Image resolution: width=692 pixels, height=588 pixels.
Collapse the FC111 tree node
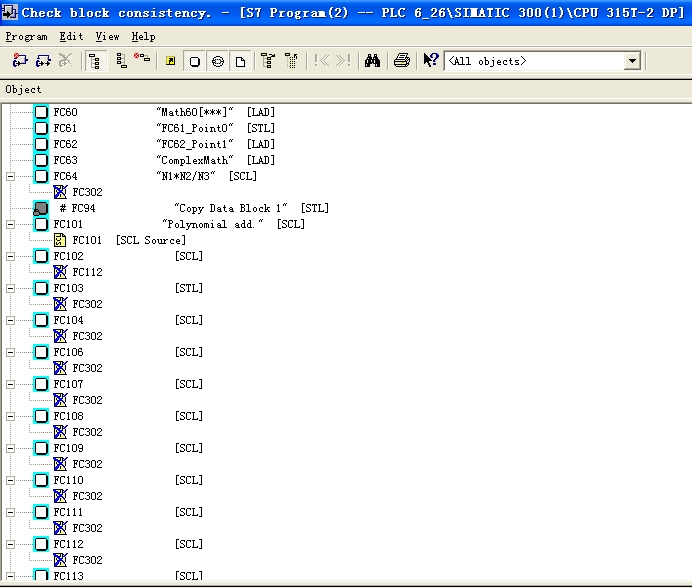tap(11, 512)
